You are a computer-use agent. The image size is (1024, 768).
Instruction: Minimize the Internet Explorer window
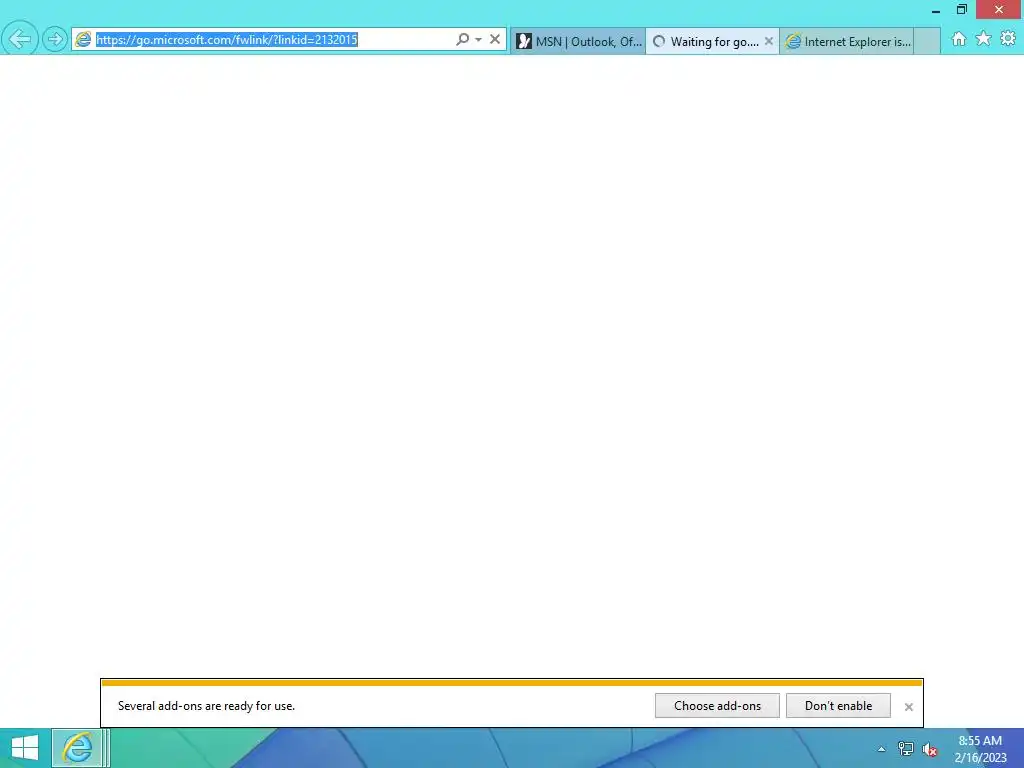click(936, 10)
